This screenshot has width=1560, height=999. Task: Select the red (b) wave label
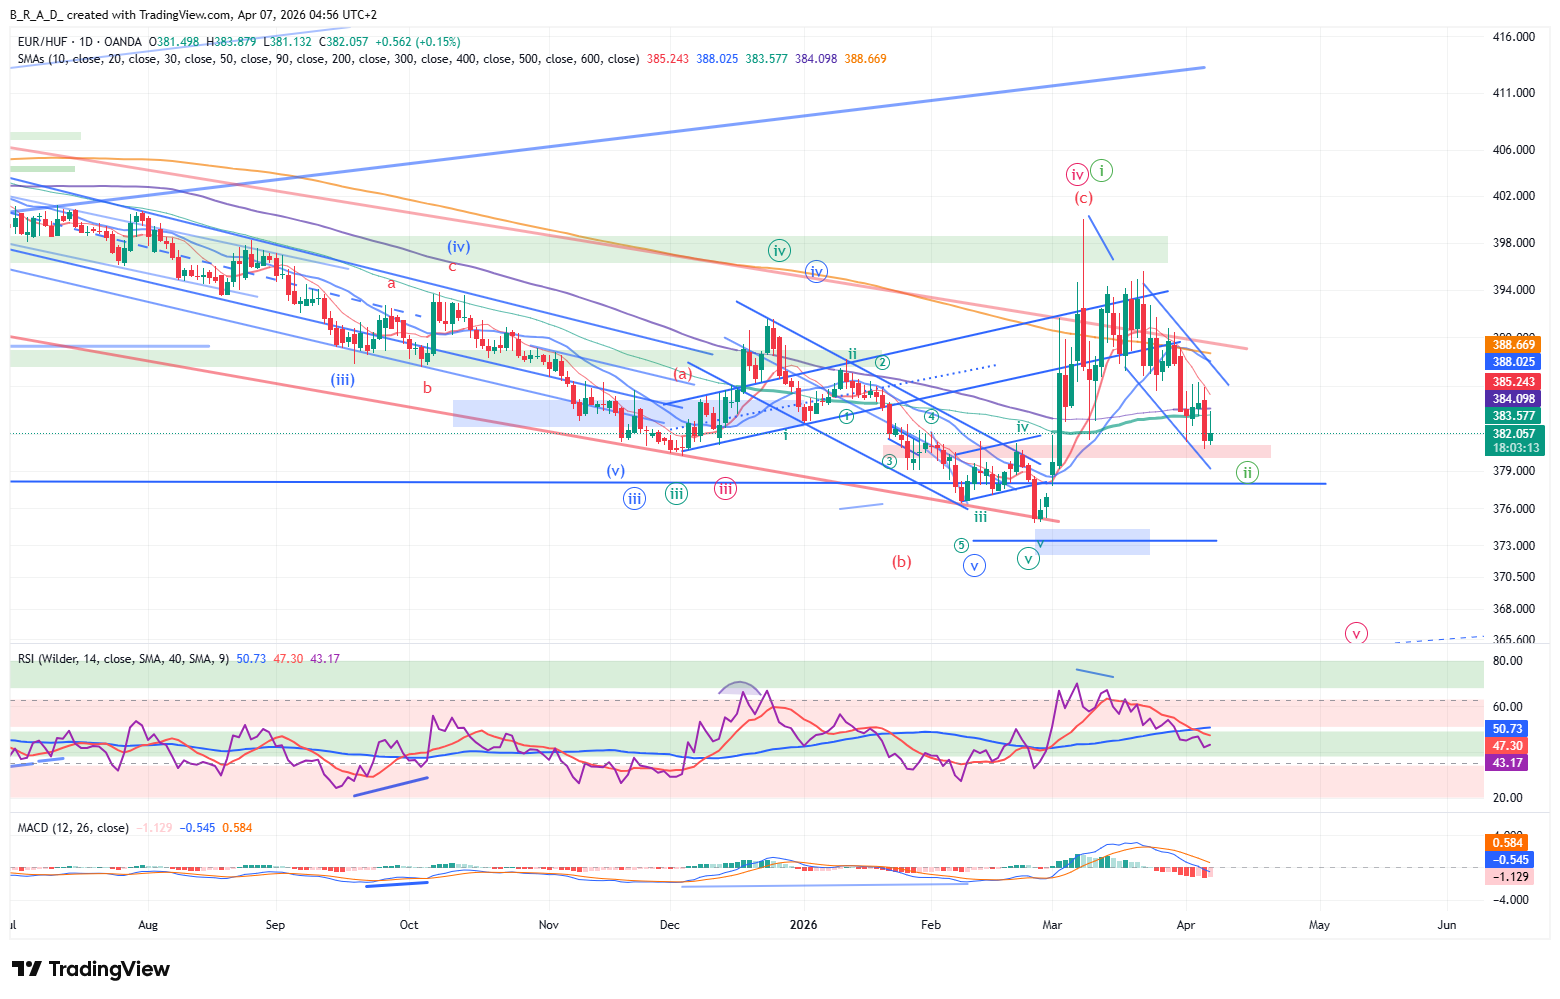[x=902, y=562]
